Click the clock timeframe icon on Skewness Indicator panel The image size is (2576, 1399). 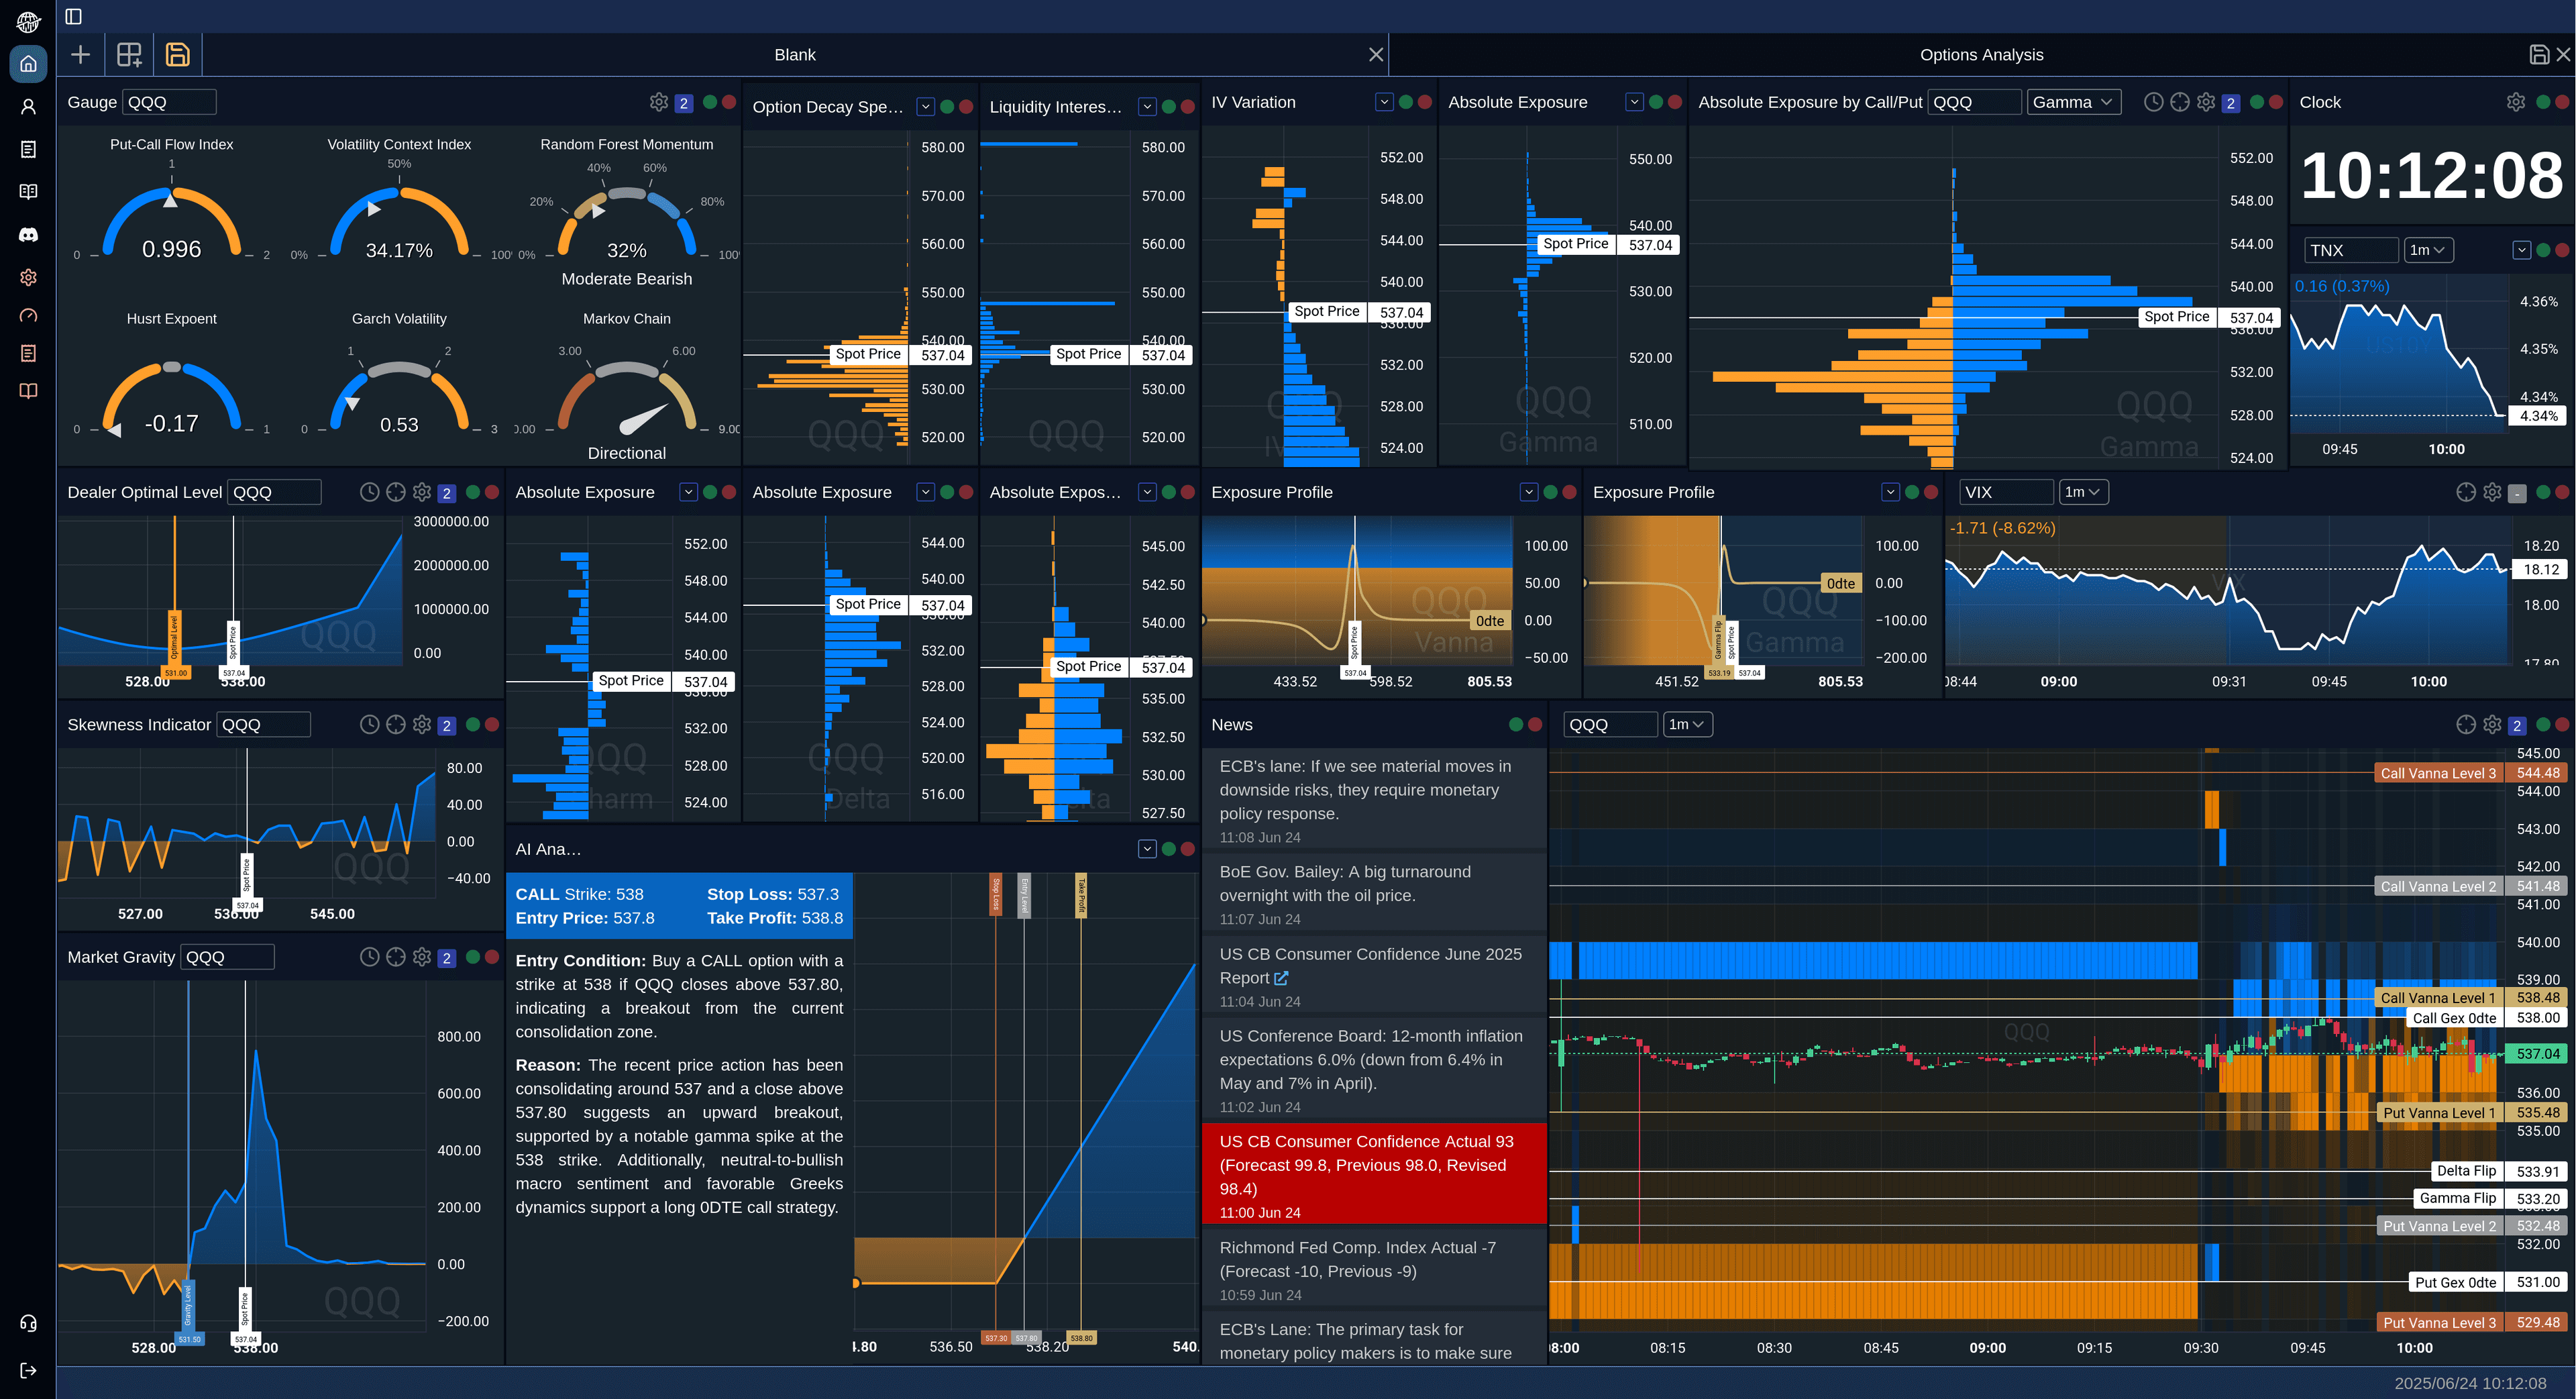coord(370,724)
